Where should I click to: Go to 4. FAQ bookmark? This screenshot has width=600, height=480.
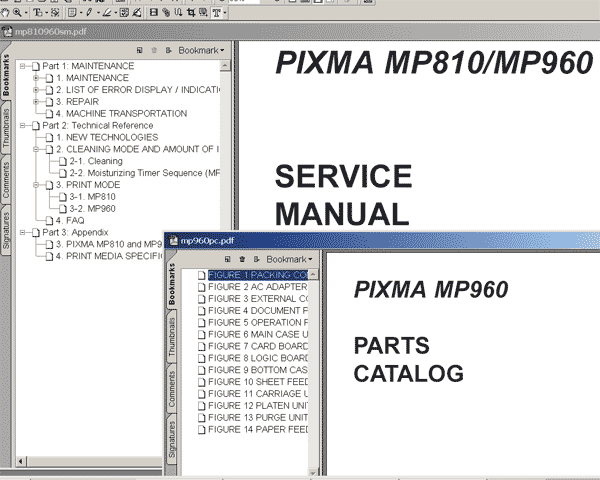[x=70, y=220]
